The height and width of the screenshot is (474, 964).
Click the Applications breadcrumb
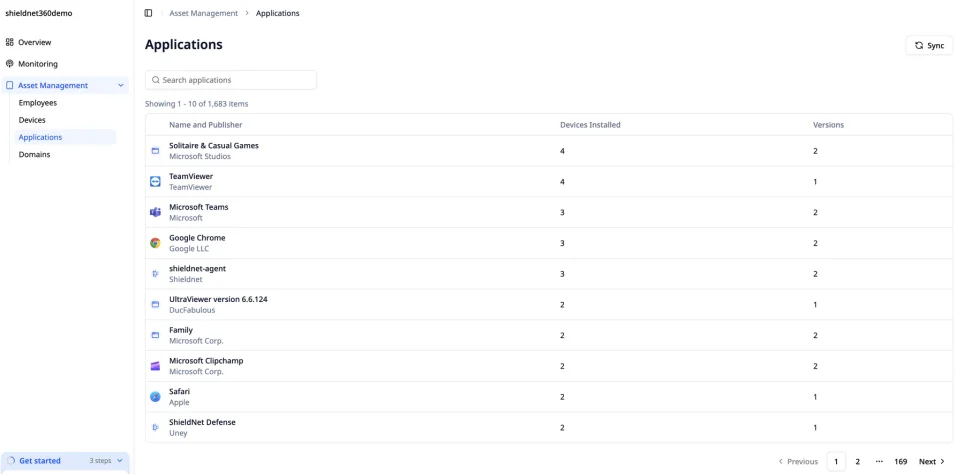[278, 13]
